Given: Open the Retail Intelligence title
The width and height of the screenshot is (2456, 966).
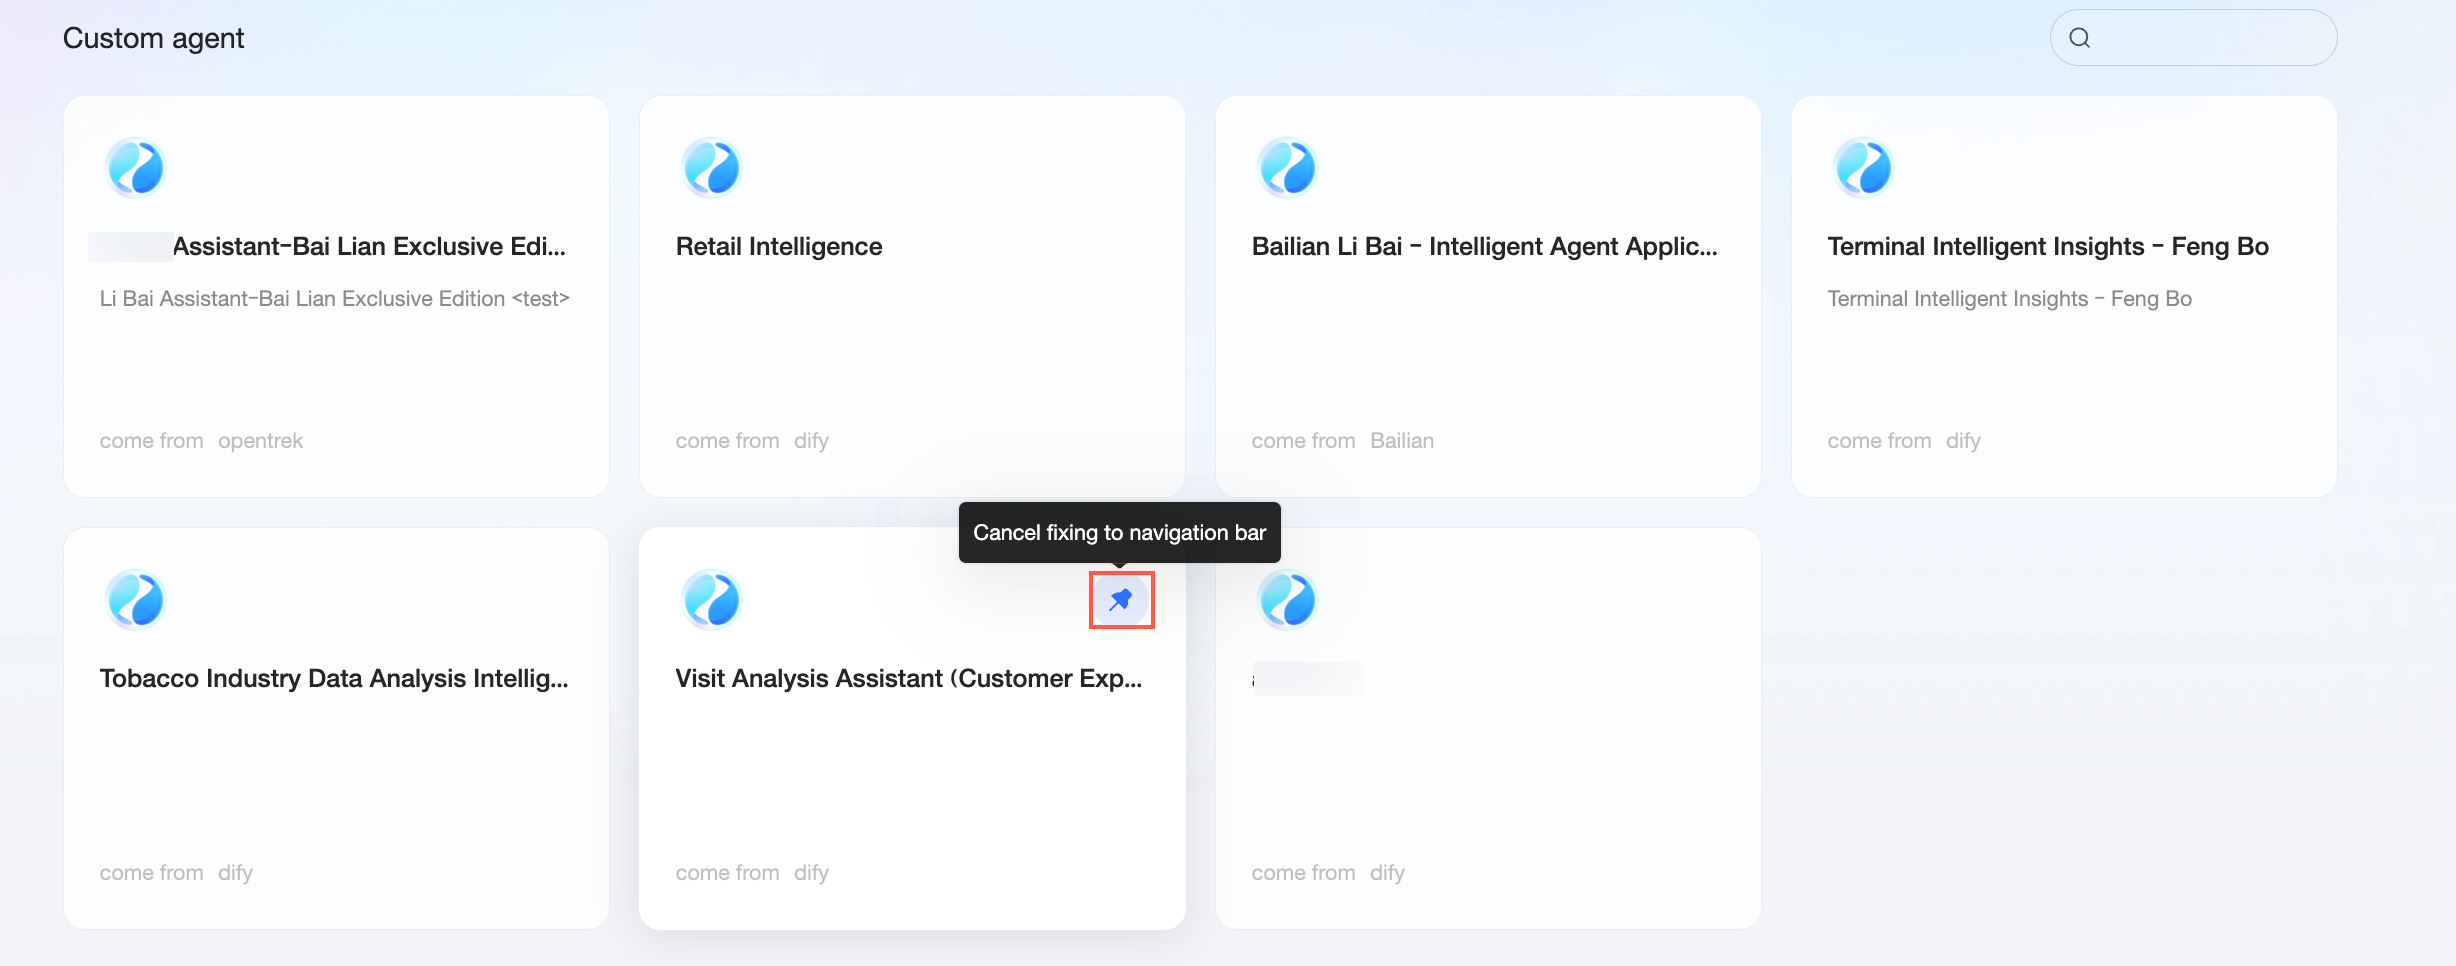Looking at the screenshot, I should click(x=779, y=247).
